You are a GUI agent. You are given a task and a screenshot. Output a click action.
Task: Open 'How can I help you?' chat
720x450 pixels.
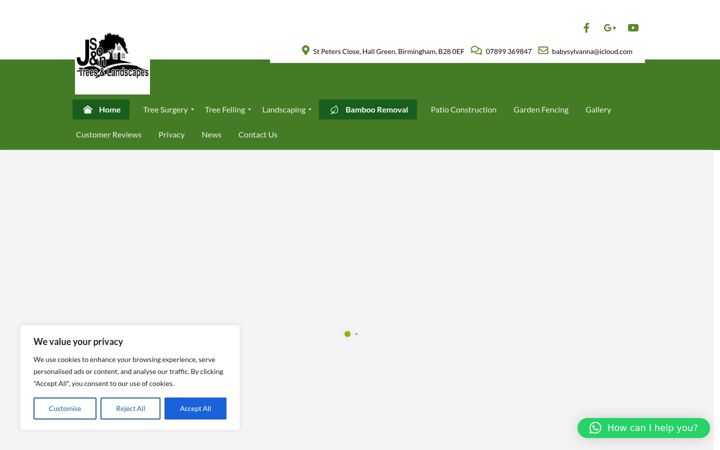tap(643, 428)
